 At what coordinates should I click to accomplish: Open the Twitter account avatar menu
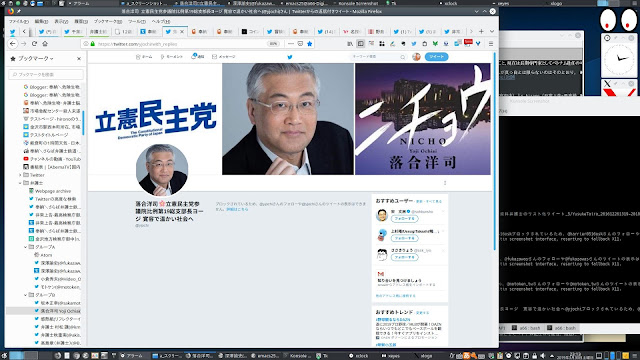pyautogui.click(x=416, y=57)
